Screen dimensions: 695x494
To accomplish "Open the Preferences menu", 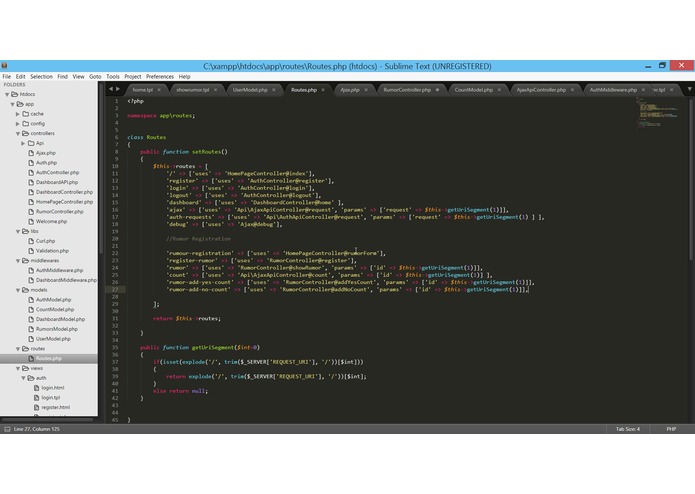I will (160, 77).
